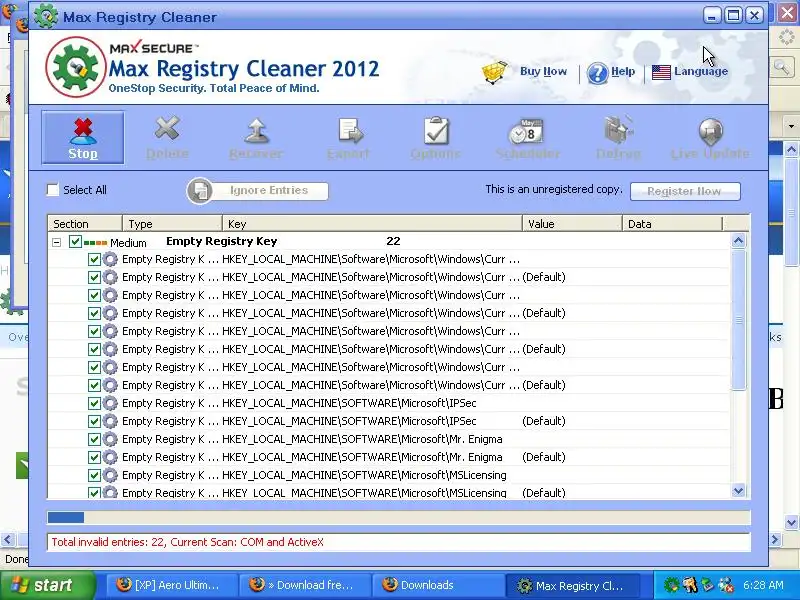Click the Type column header

pos(172,223)
